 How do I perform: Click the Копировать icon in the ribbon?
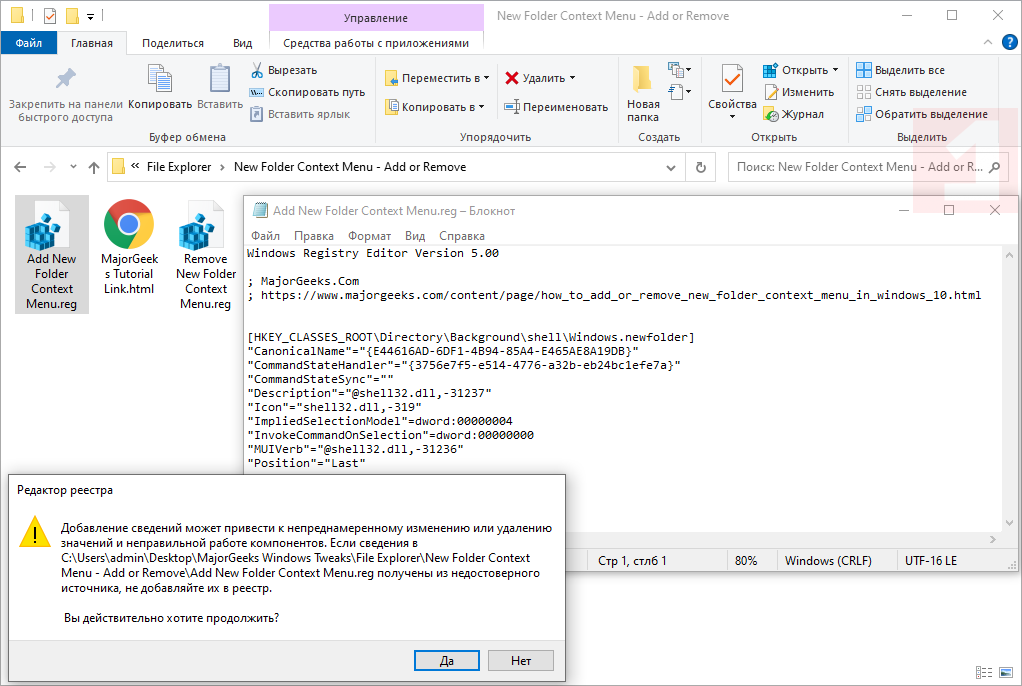(x=160, y=79)
